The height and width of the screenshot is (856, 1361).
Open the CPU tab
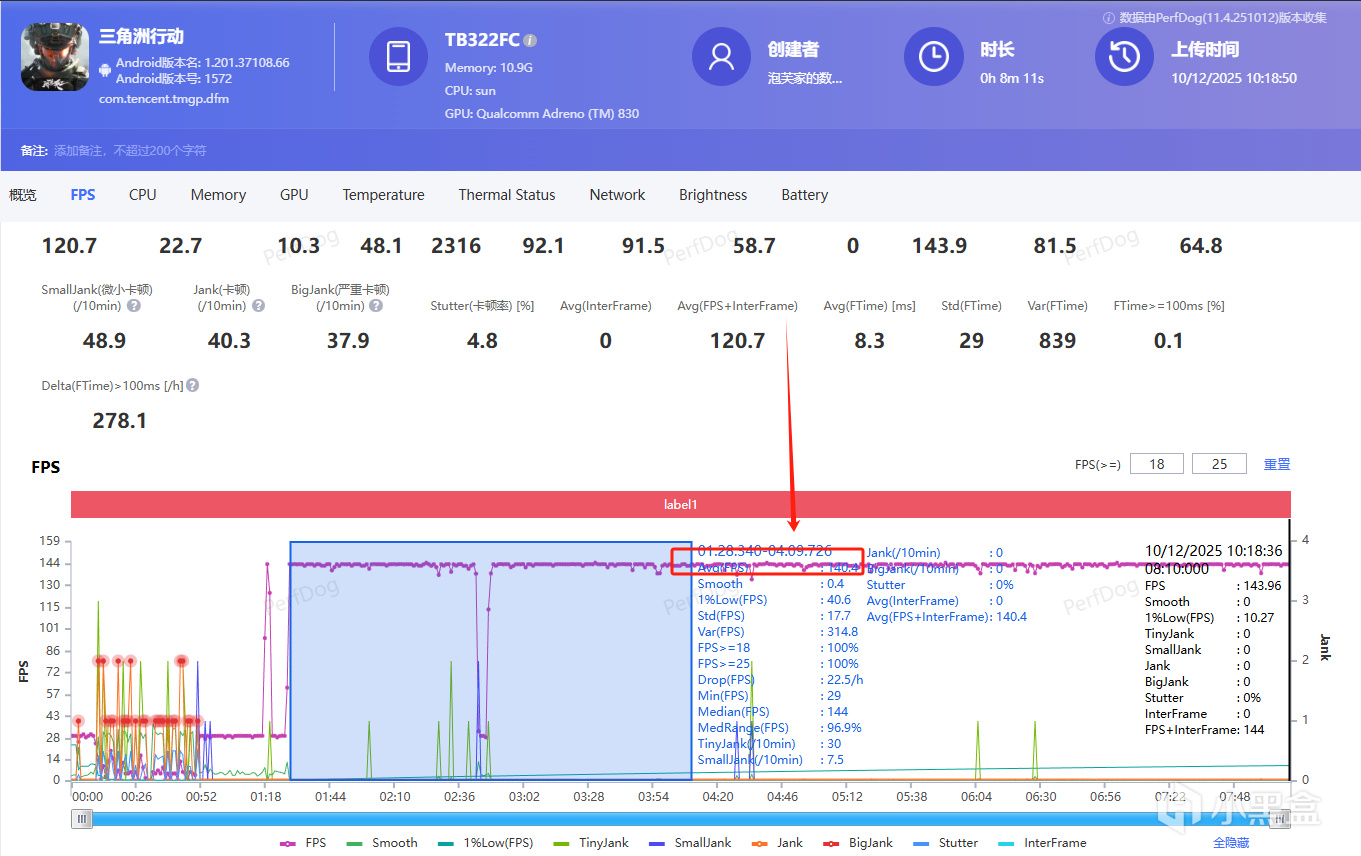coord(143,195)
